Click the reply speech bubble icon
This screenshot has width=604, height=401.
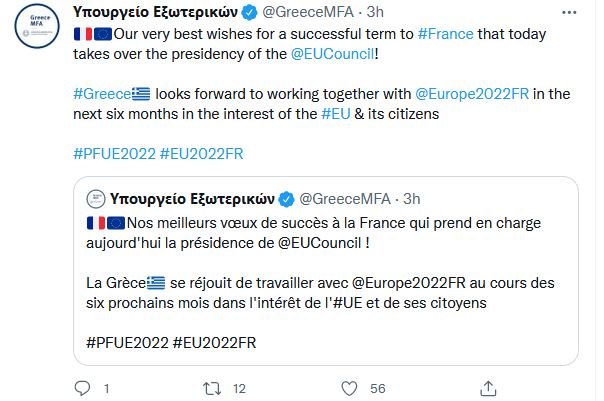(x=83, y=387)
